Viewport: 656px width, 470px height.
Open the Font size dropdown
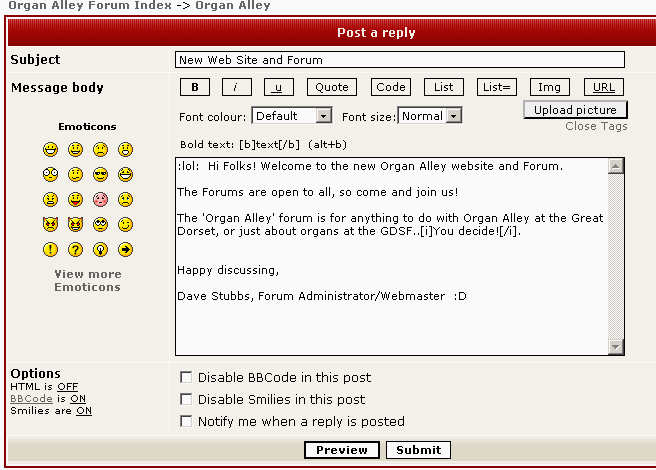pos(430,116)
